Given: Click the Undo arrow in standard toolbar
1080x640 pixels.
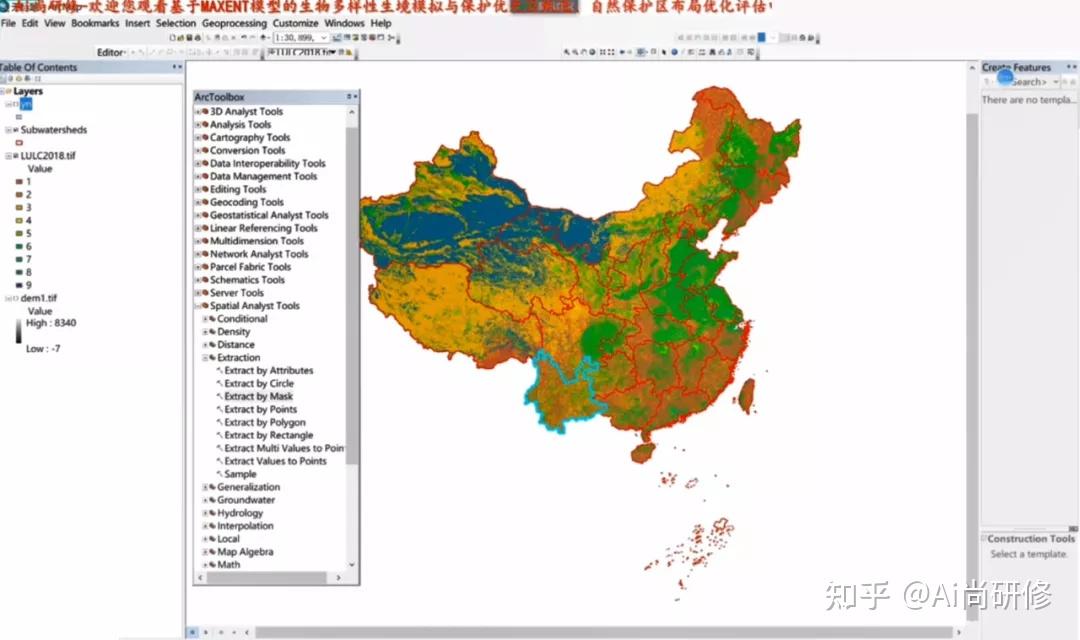Looking at the screenshot, I should (x=244, y=38).
